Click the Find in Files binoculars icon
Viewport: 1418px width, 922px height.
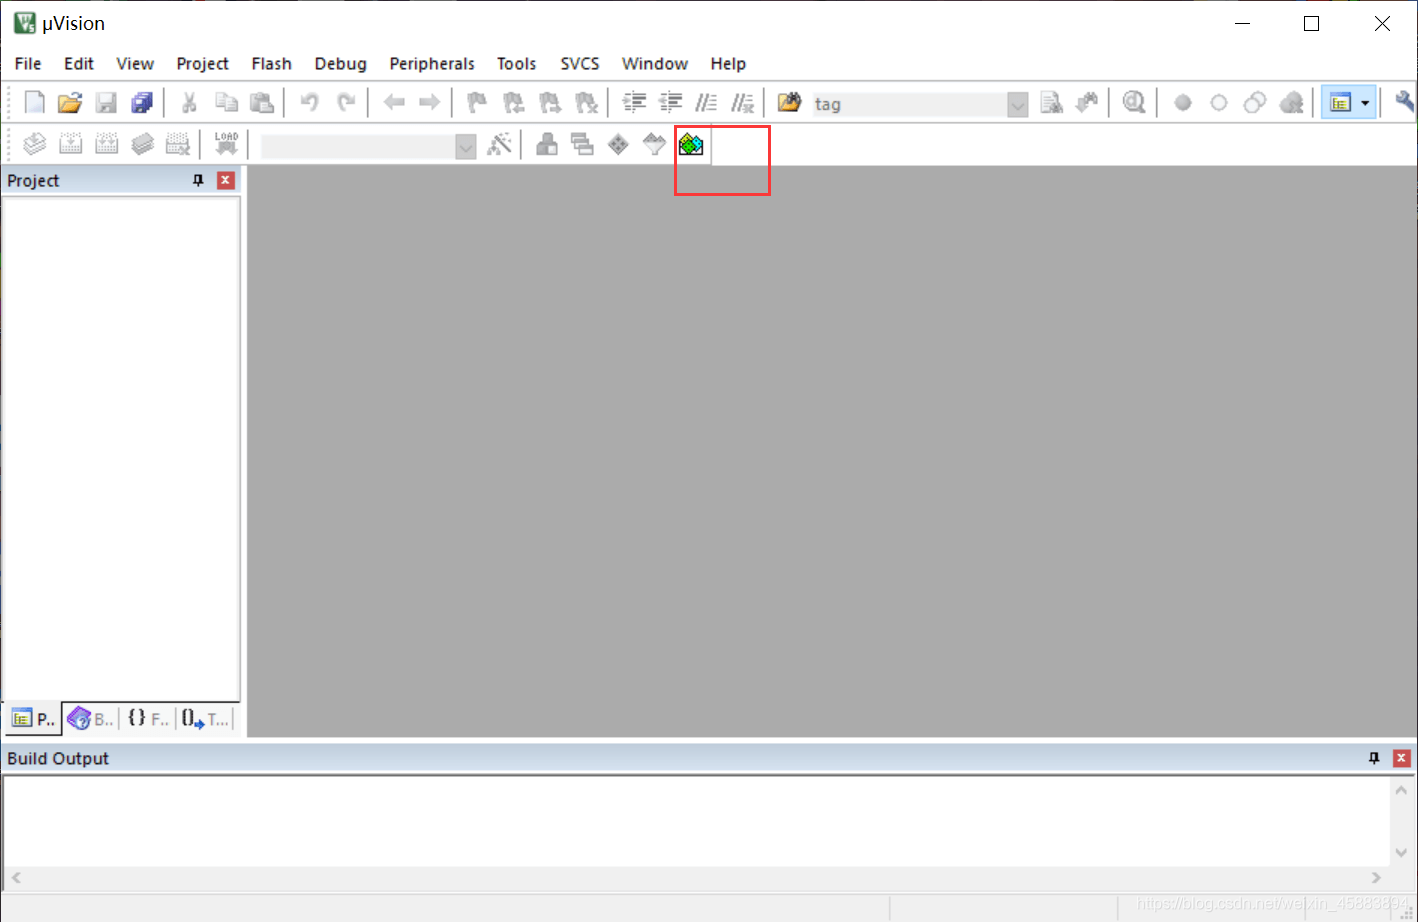1088,102
